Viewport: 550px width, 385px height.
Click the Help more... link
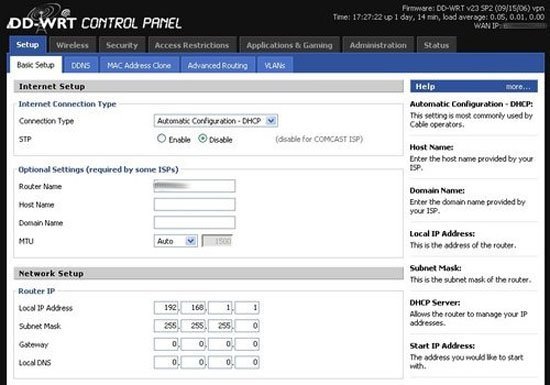pyautogui.click(x=518, y=87)
